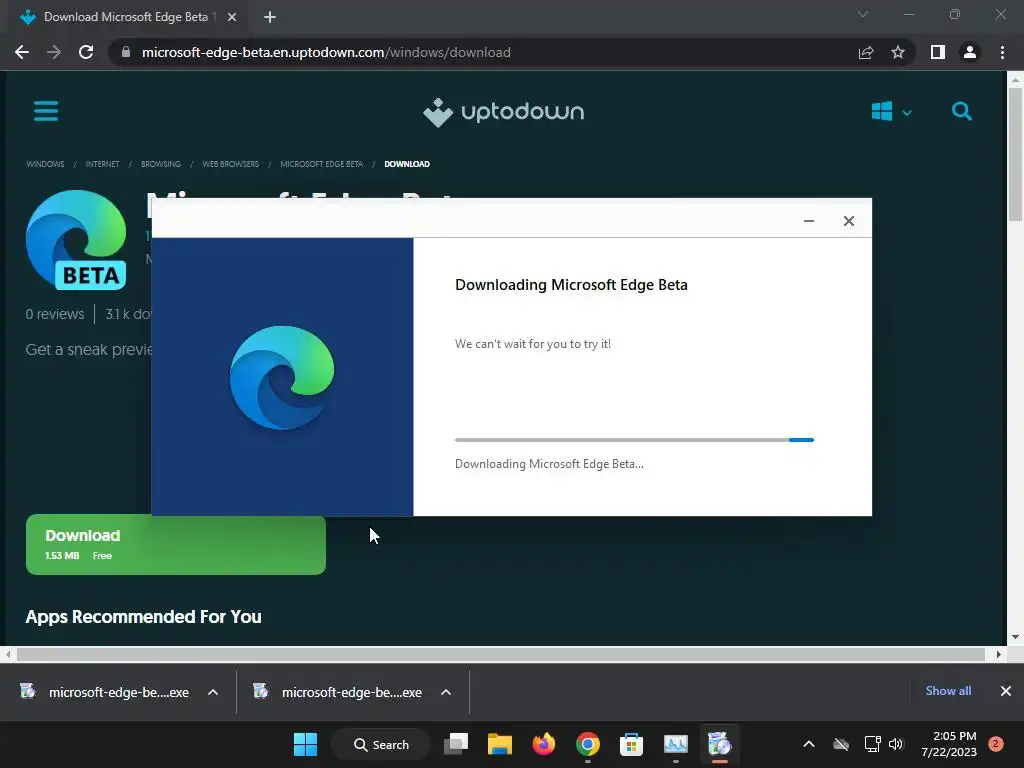Go back to previous page
The image size is (1024, 768).
22,52
